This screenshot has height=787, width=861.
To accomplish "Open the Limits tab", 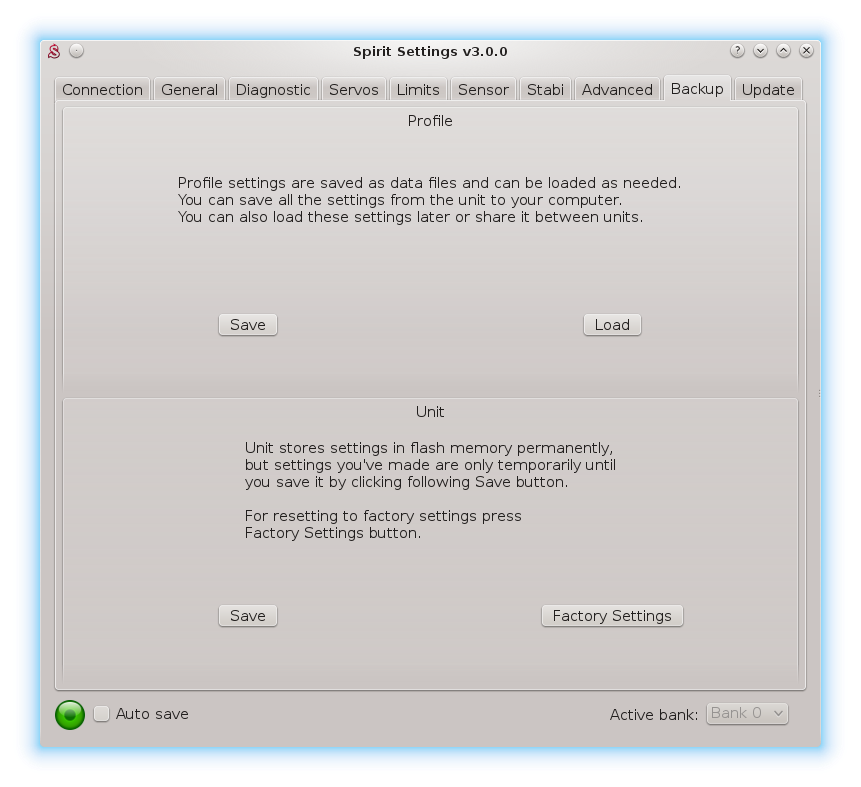I will [418, 90].
